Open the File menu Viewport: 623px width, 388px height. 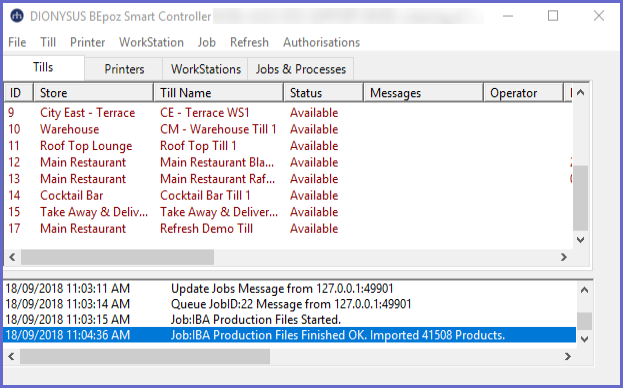pos(17,42)
